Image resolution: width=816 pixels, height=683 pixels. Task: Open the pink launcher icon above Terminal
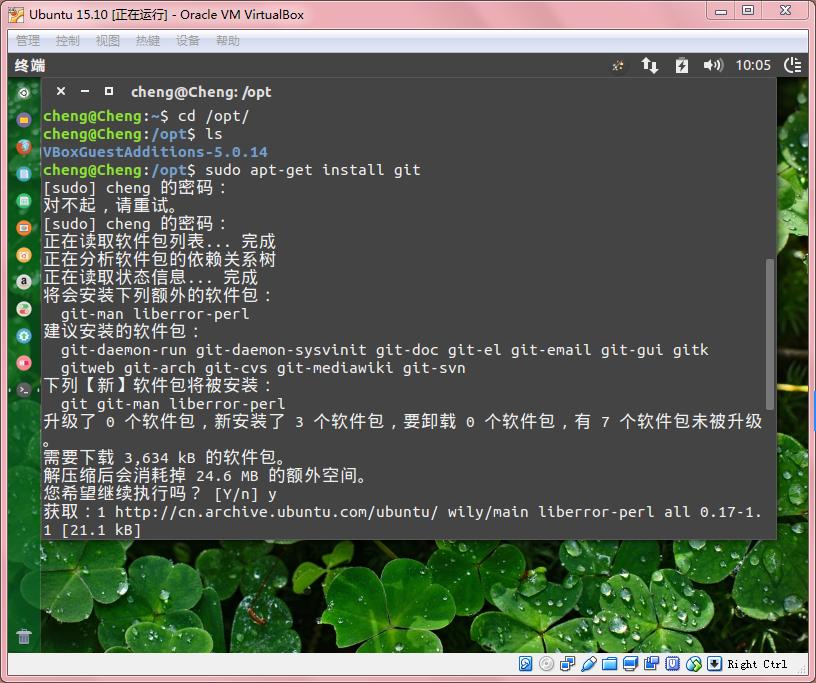tap(24, 363)
